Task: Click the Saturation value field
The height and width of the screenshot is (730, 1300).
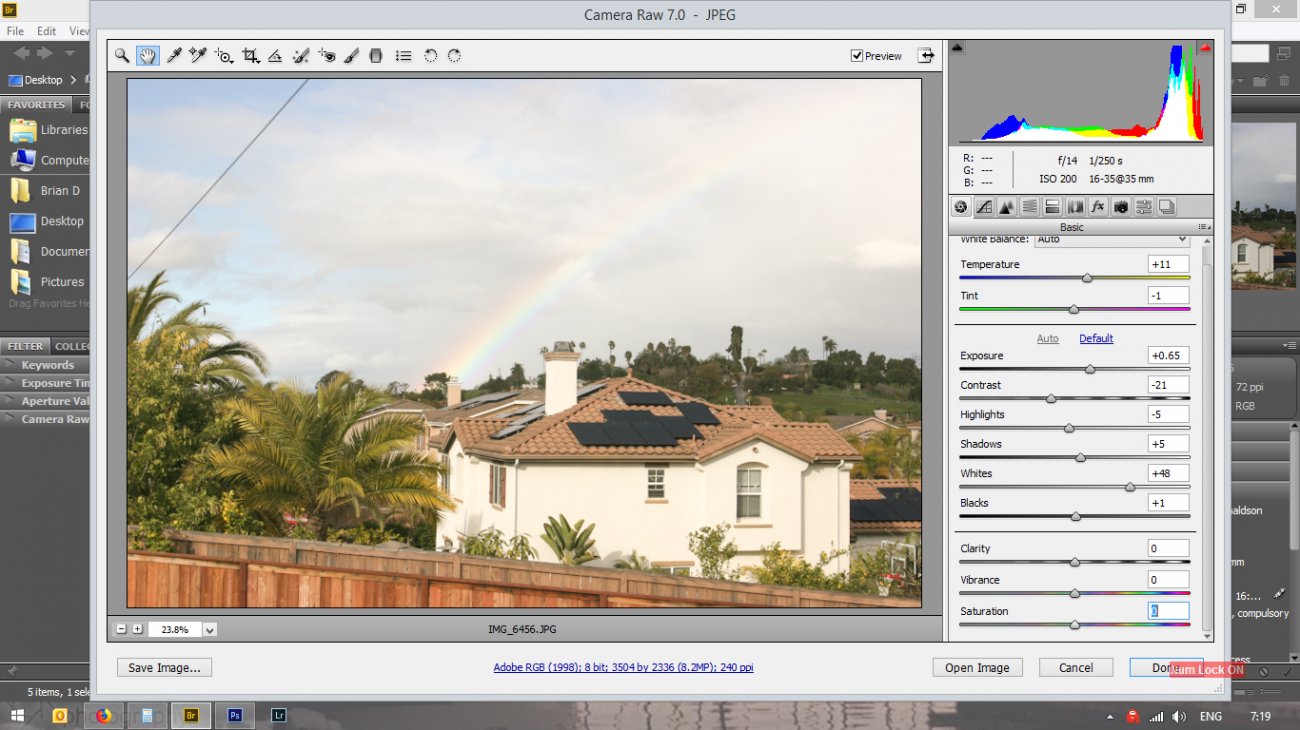Action: click(x=1169, y=611)
